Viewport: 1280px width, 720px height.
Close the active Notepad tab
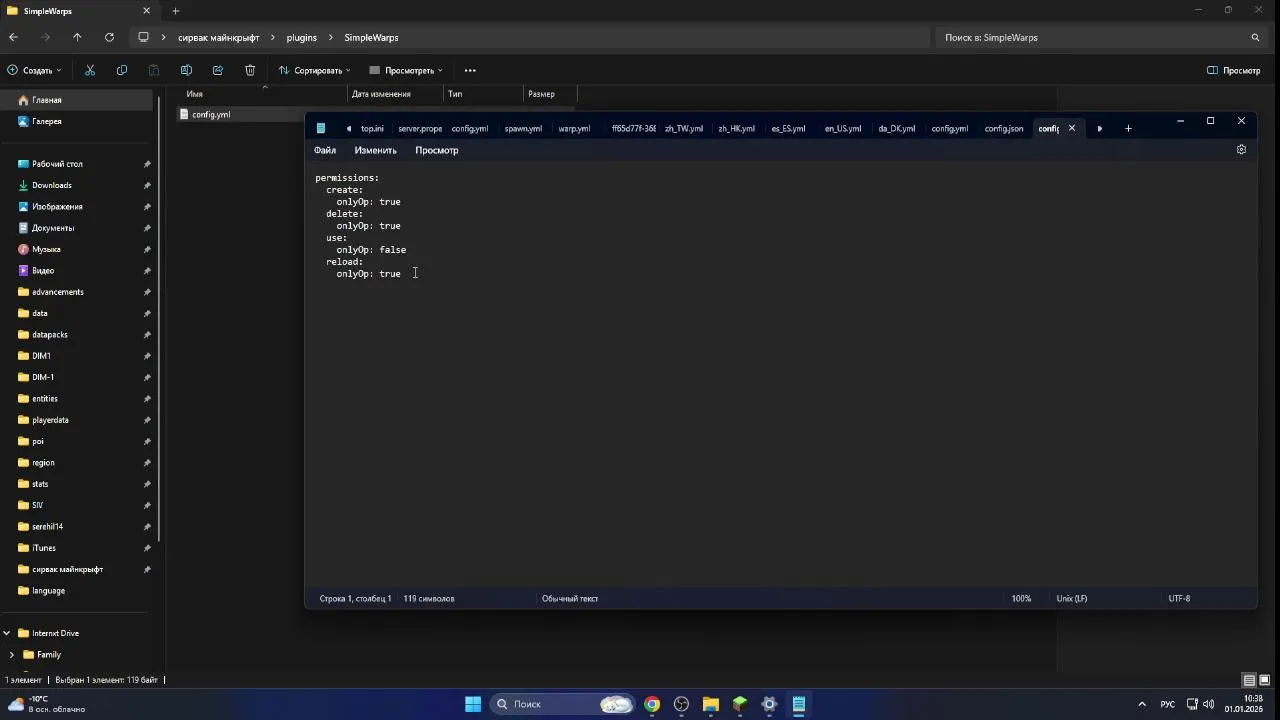[x=1071, y=128]
